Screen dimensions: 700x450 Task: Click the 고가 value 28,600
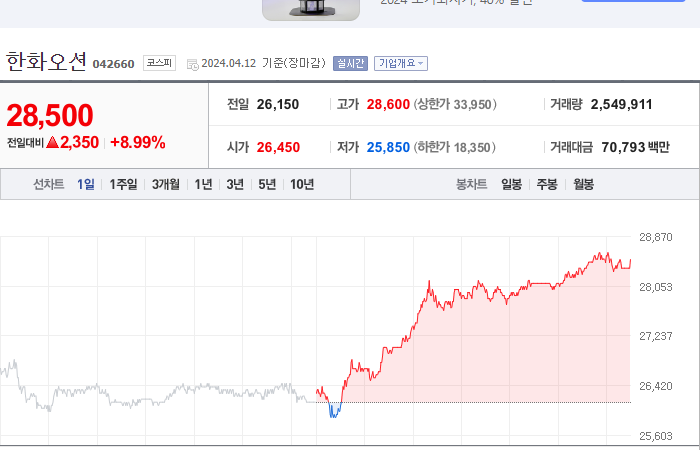click(x=388, y=104)
